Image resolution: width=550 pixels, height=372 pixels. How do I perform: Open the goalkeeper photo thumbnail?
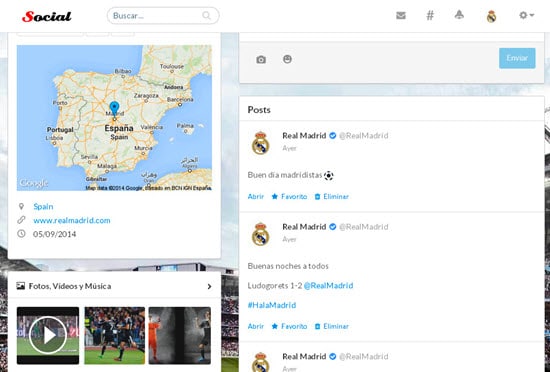pos(180,336)
